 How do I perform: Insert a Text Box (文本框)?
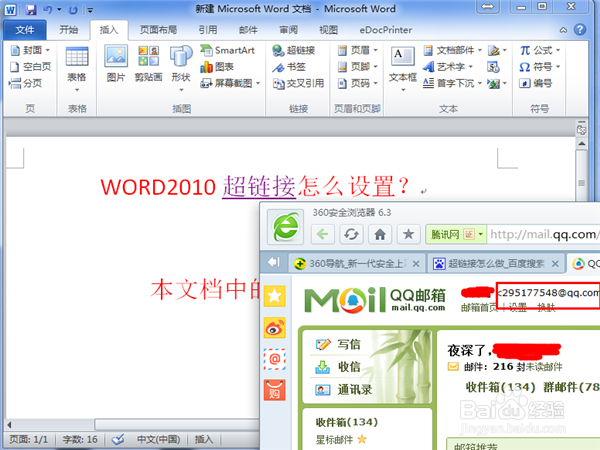pyautogui.click(x=403, y=68)
